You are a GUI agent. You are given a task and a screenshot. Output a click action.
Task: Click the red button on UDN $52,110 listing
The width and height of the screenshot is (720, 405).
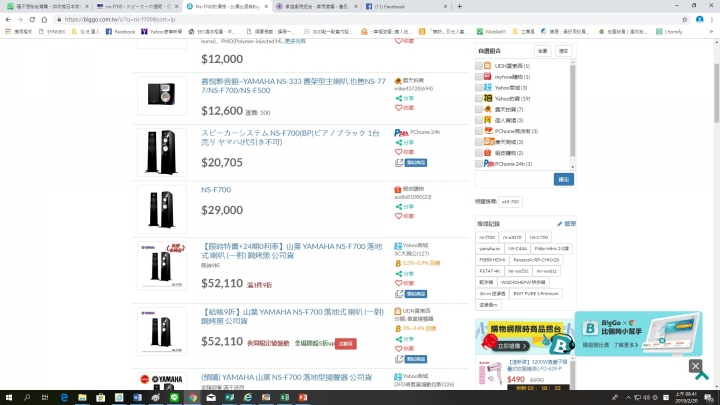pos(345,343)
